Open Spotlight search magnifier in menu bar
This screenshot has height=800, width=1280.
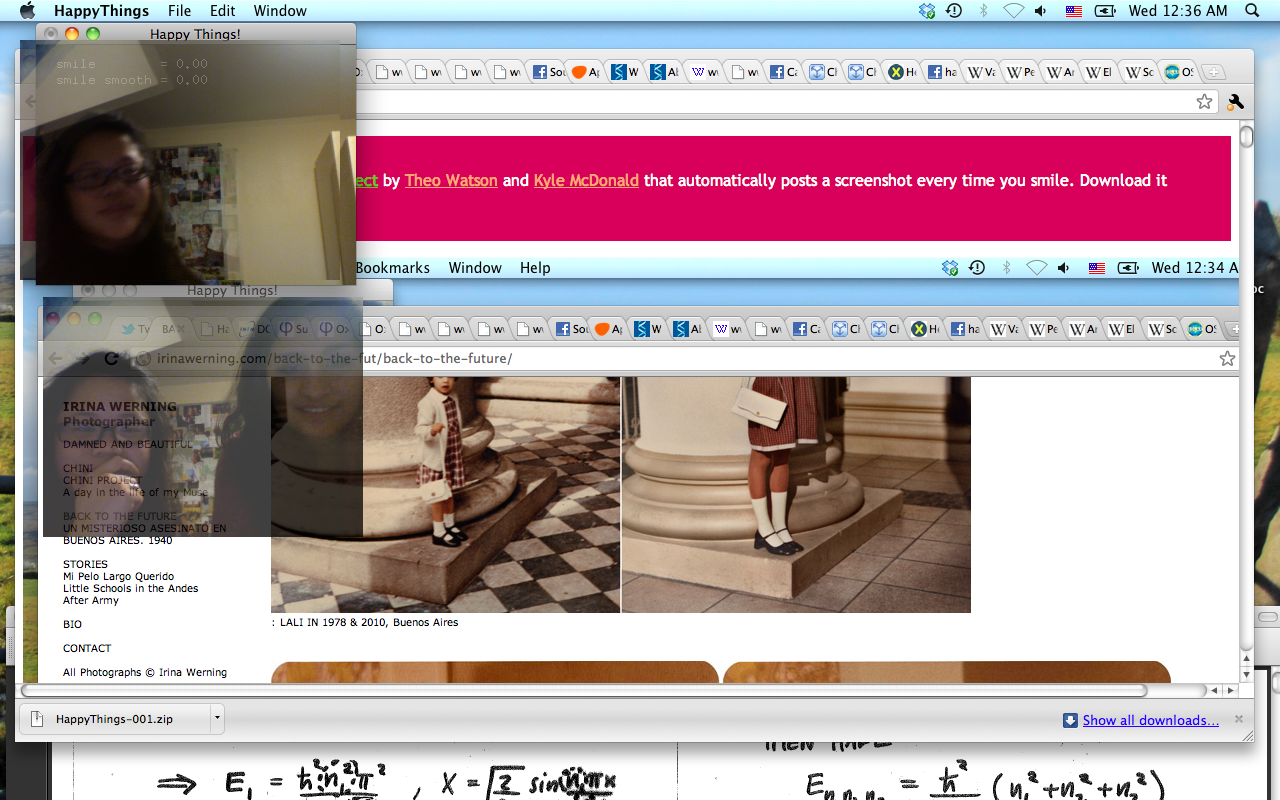(1252, 11)
